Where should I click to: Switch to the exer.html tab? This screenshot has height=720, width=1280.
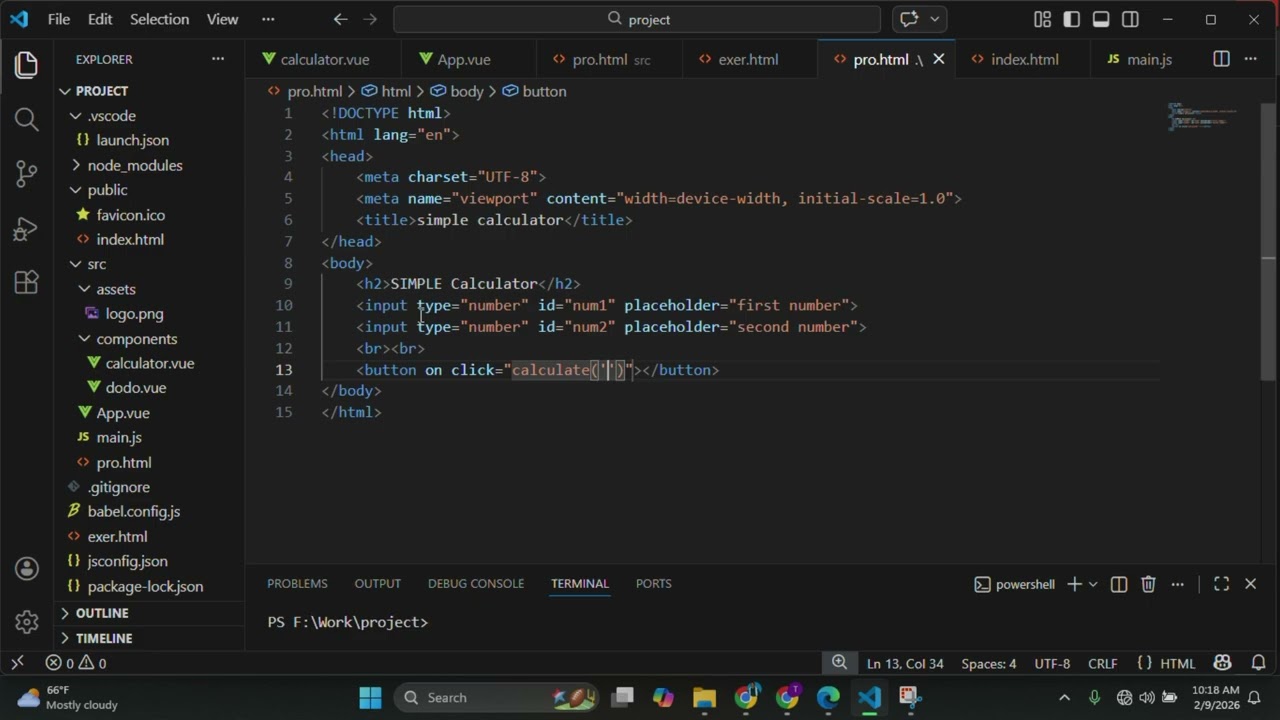click(x=748, y=59)
